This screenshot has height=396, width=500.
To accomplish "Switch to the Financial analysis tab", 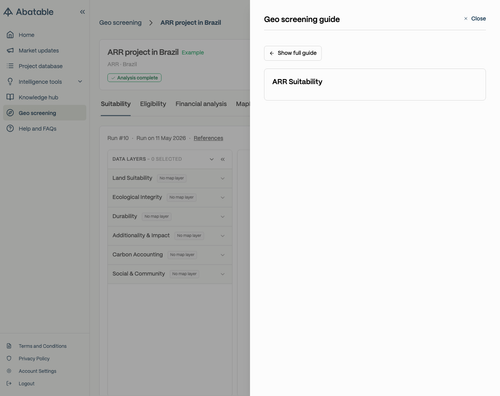I will [x=201, y=104].
